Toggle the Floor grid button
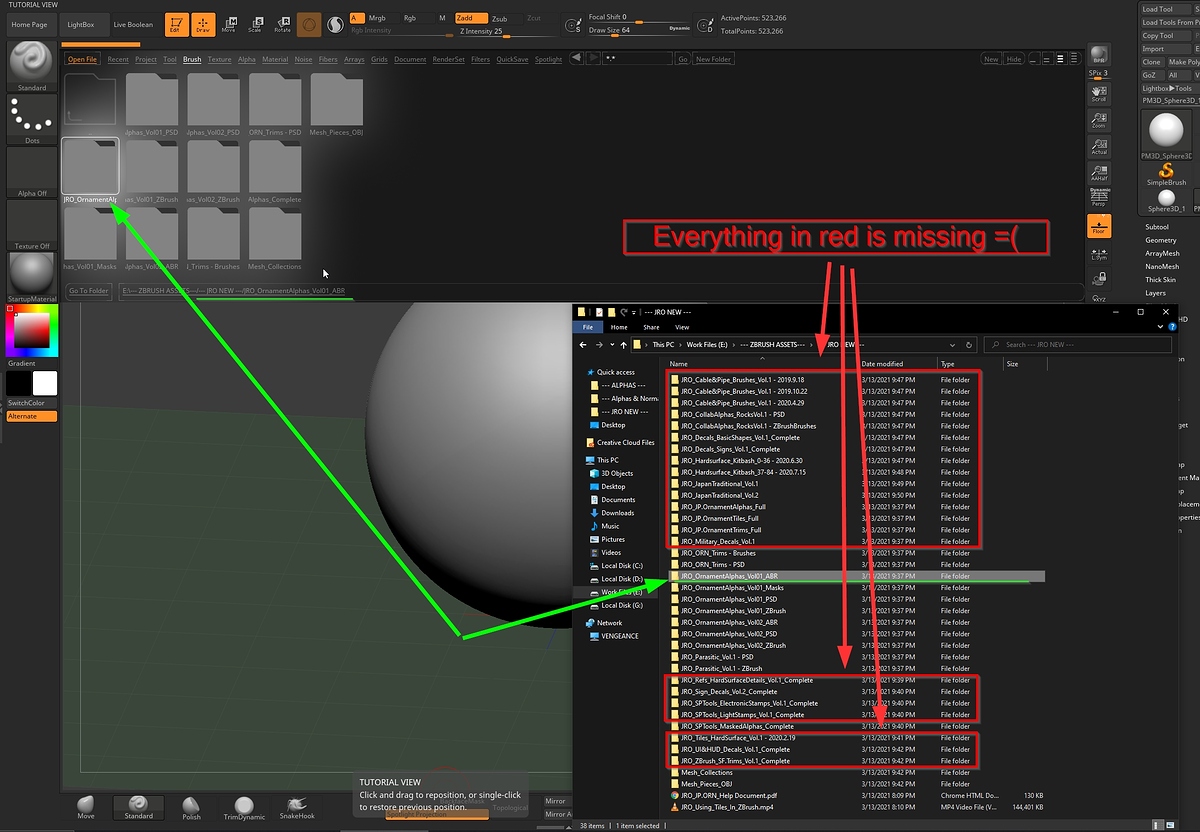 coord(1099,226)
